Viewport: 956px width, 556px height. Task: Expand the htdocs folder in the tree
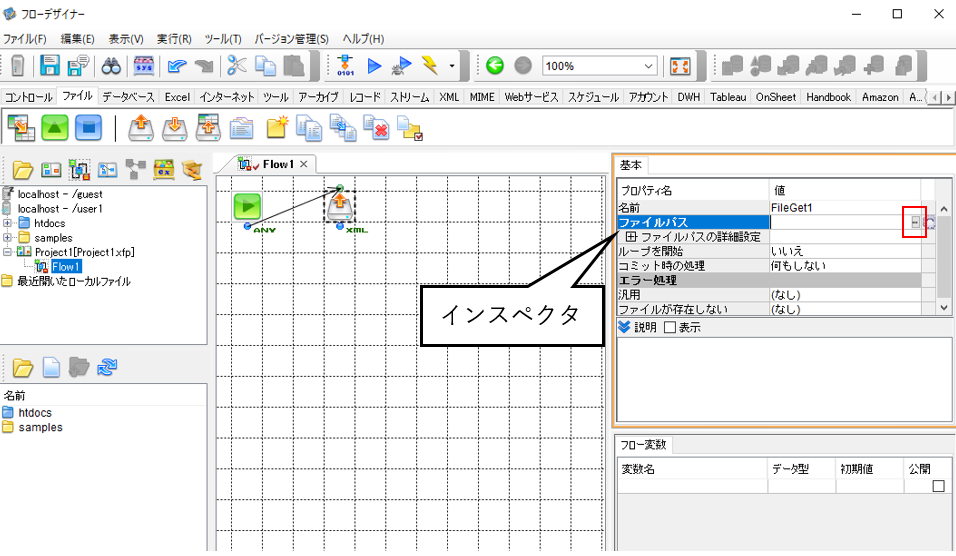(x=7, y=223)
